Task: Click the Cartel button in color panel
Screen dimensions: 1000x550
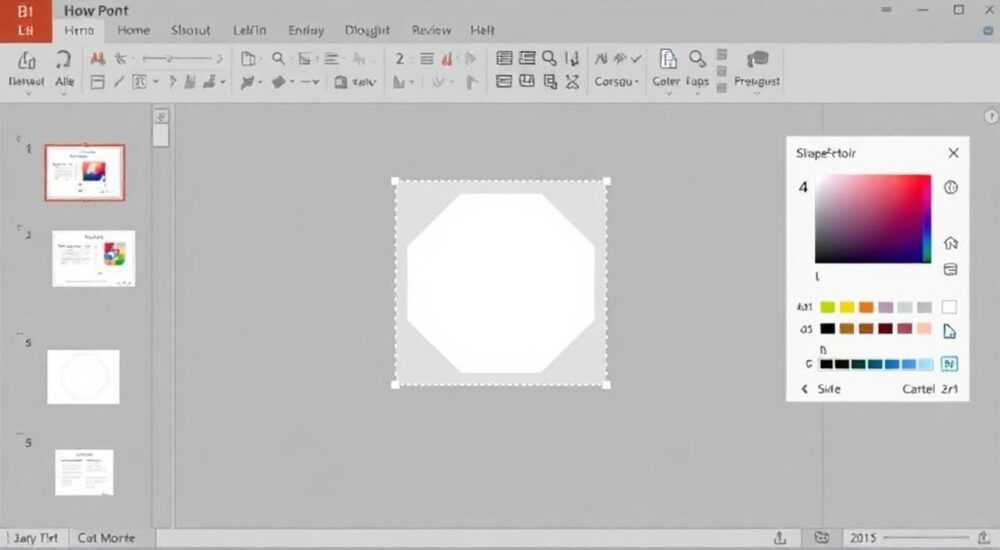Action: click(918, 389)
